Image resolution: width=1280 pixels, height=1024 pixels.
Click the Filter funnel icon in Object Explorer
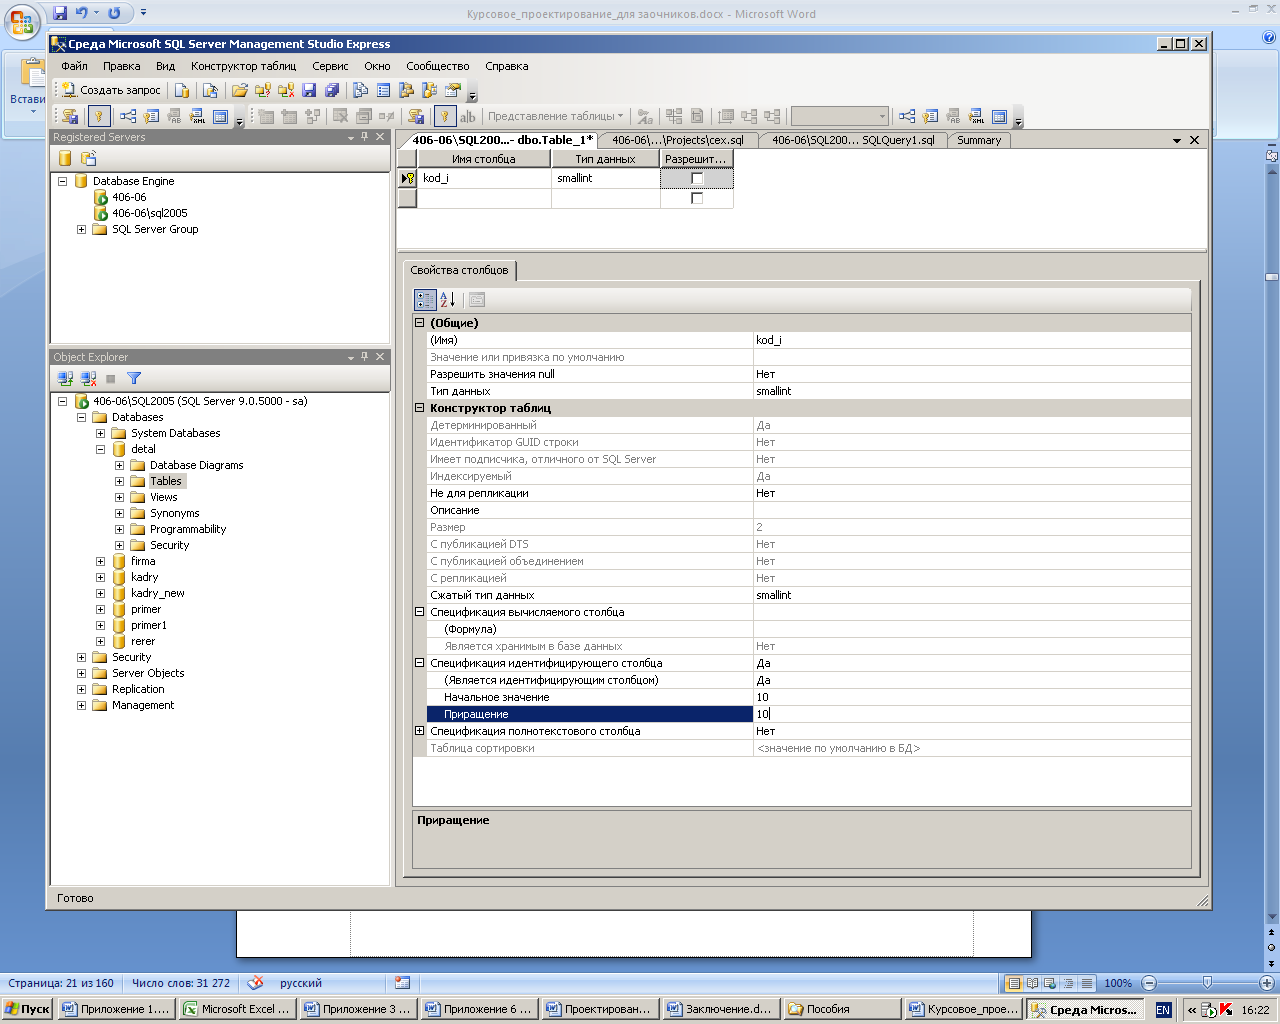point(134,378)
